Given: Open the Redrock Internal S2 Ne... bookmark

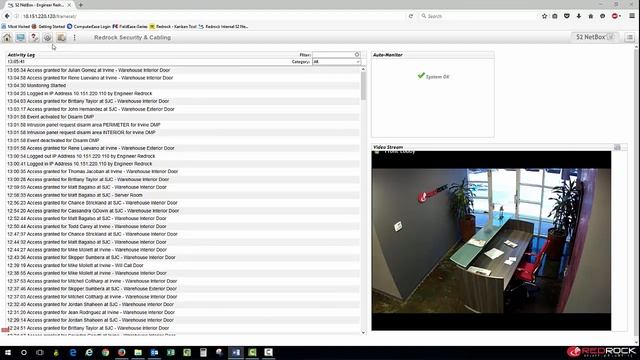Looking at the screenshot, I should (x=223, y=27).
